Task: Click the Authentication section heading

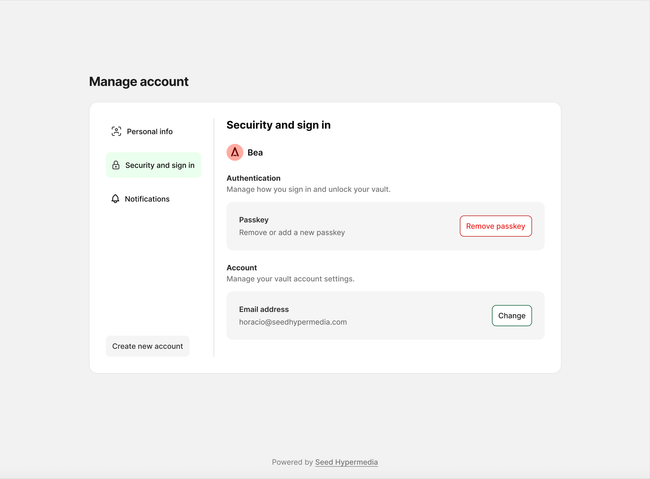Action: pyautogui.click(x=253, y=178)
